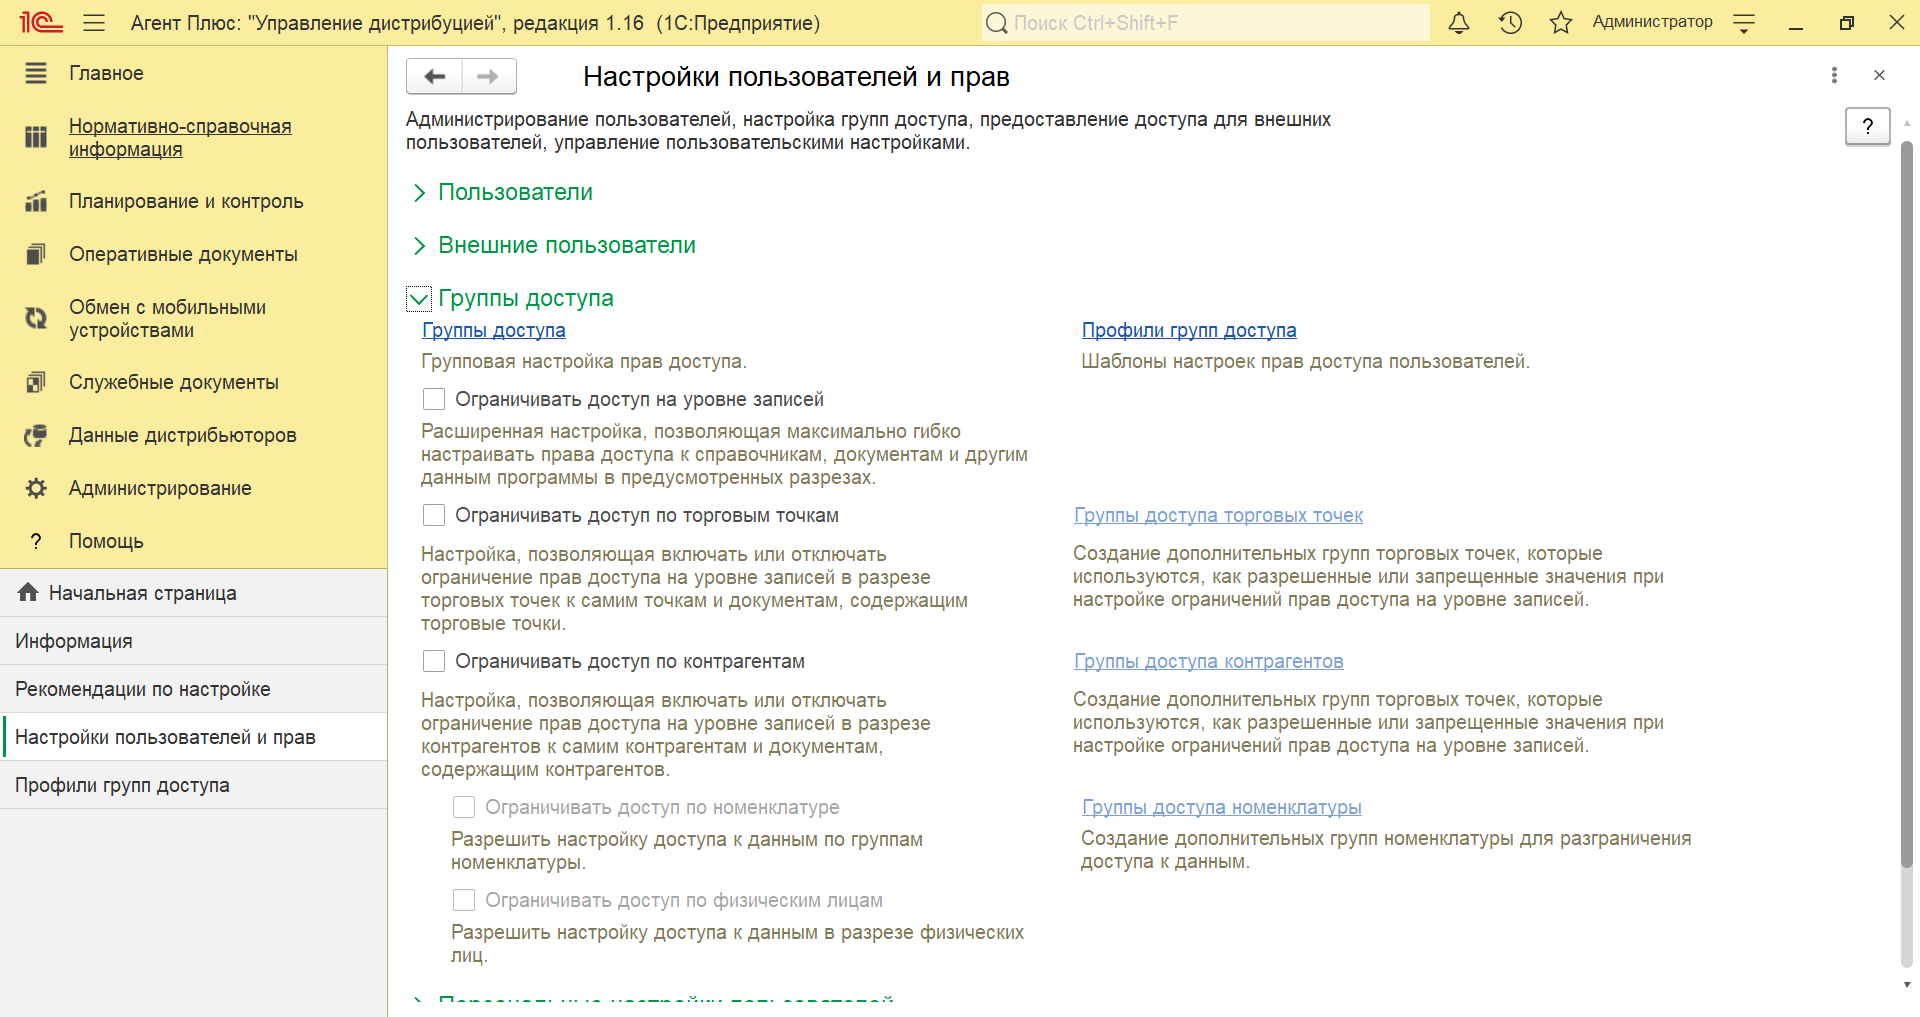Open Нормативно-справочная информация section

(x=180, y=137)
